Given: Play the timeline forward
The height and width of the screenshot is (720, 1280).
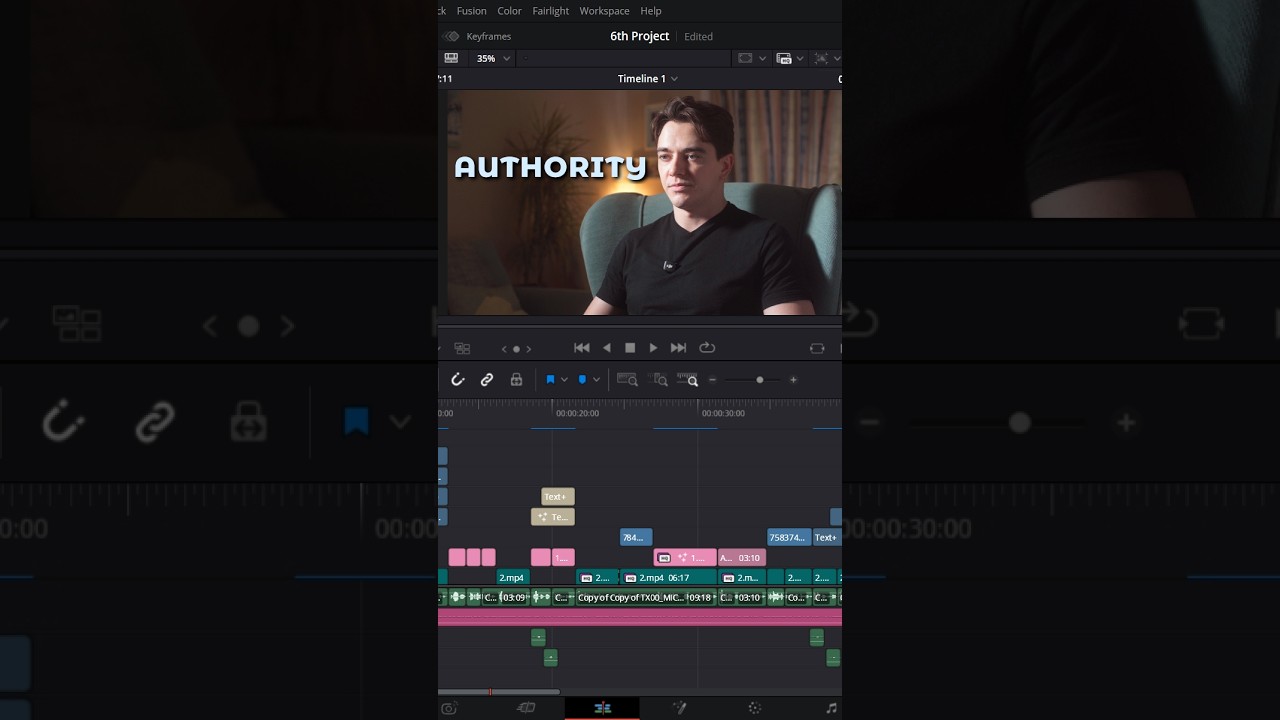Looking at the screenshot, I should click(653, 348).
